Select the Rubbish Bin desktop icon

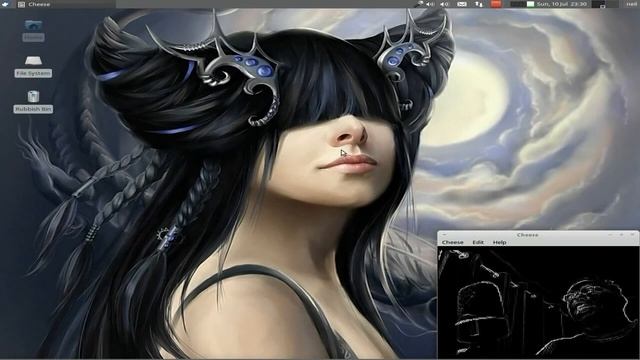click(x=33, y=102)
